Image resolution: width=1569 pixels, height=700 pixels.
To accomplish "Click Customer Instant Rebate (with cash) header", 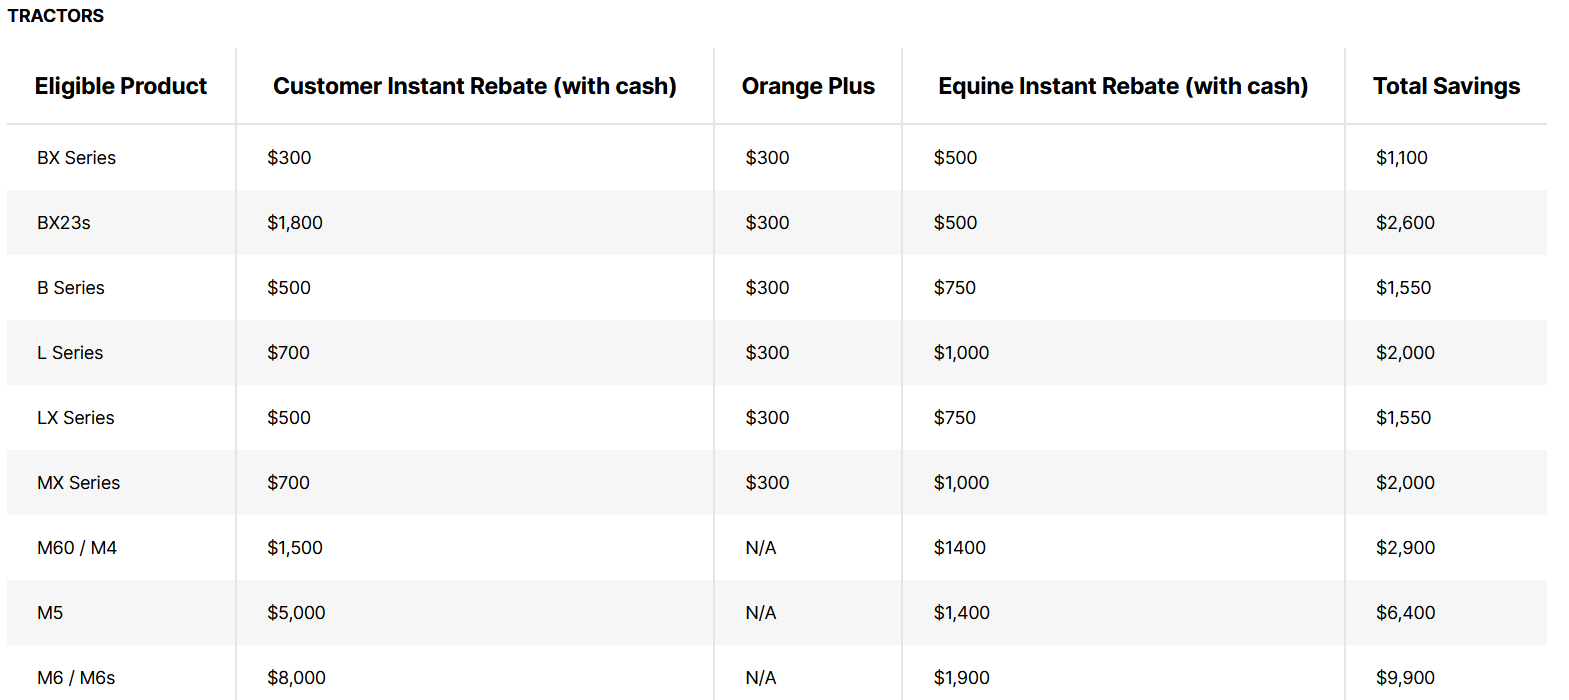I will coord(475,87).
